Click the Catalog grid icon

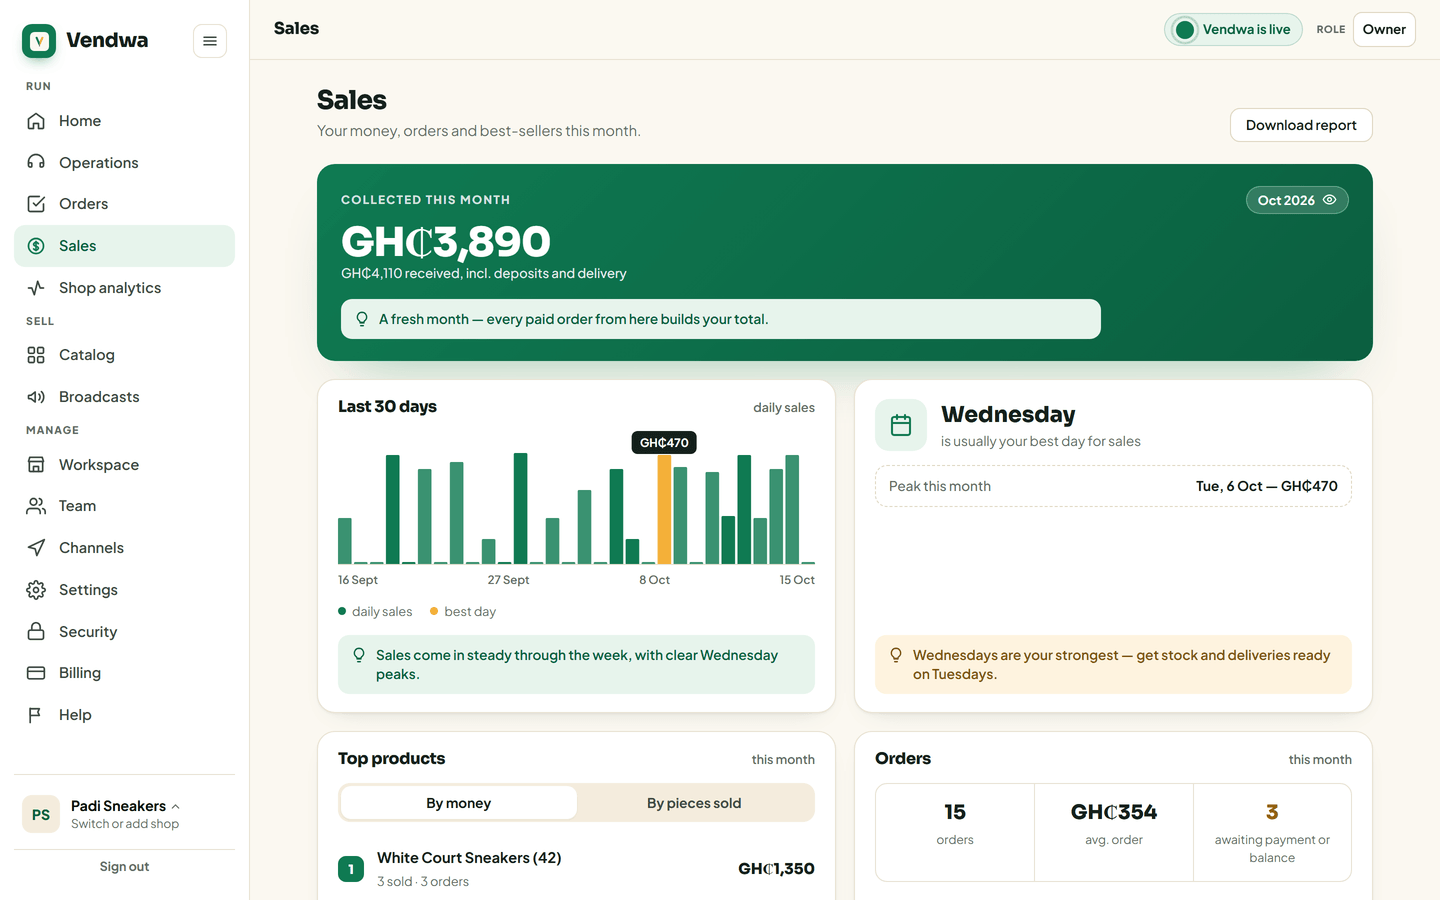pos(36,355)
